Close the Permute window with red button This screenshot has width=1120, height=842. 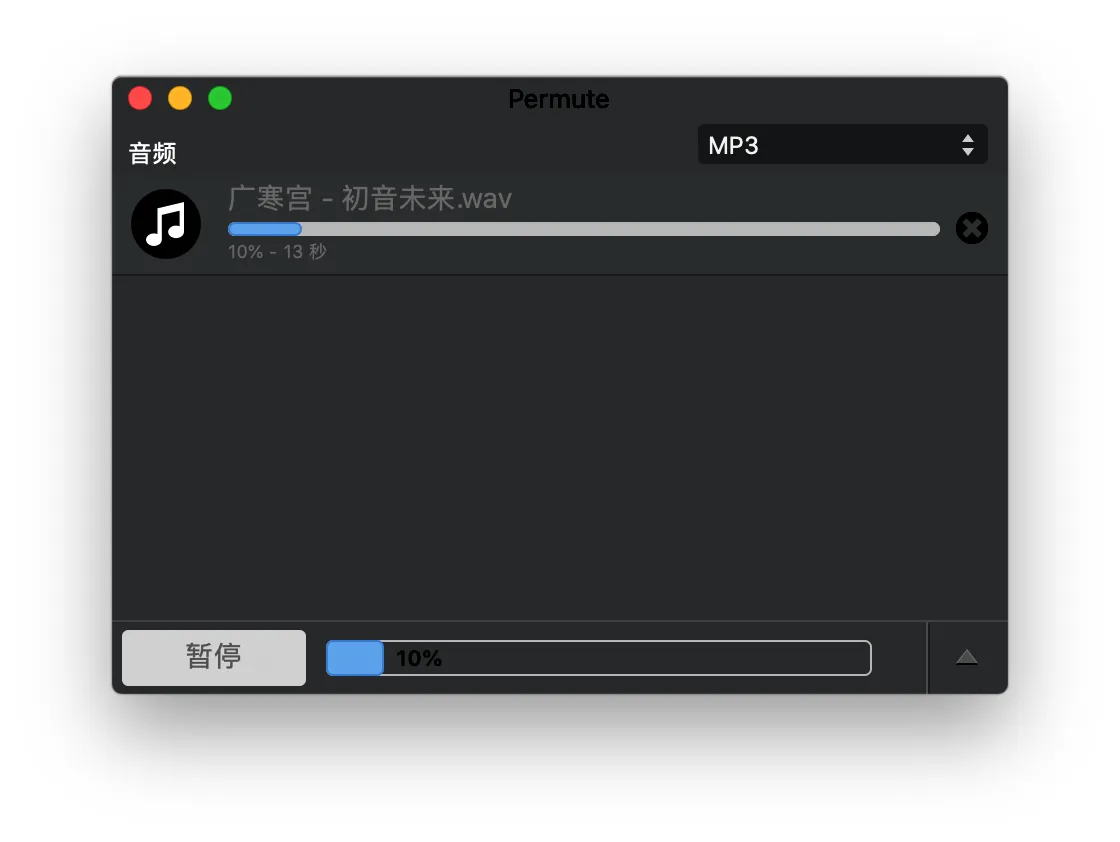[140, 98]
